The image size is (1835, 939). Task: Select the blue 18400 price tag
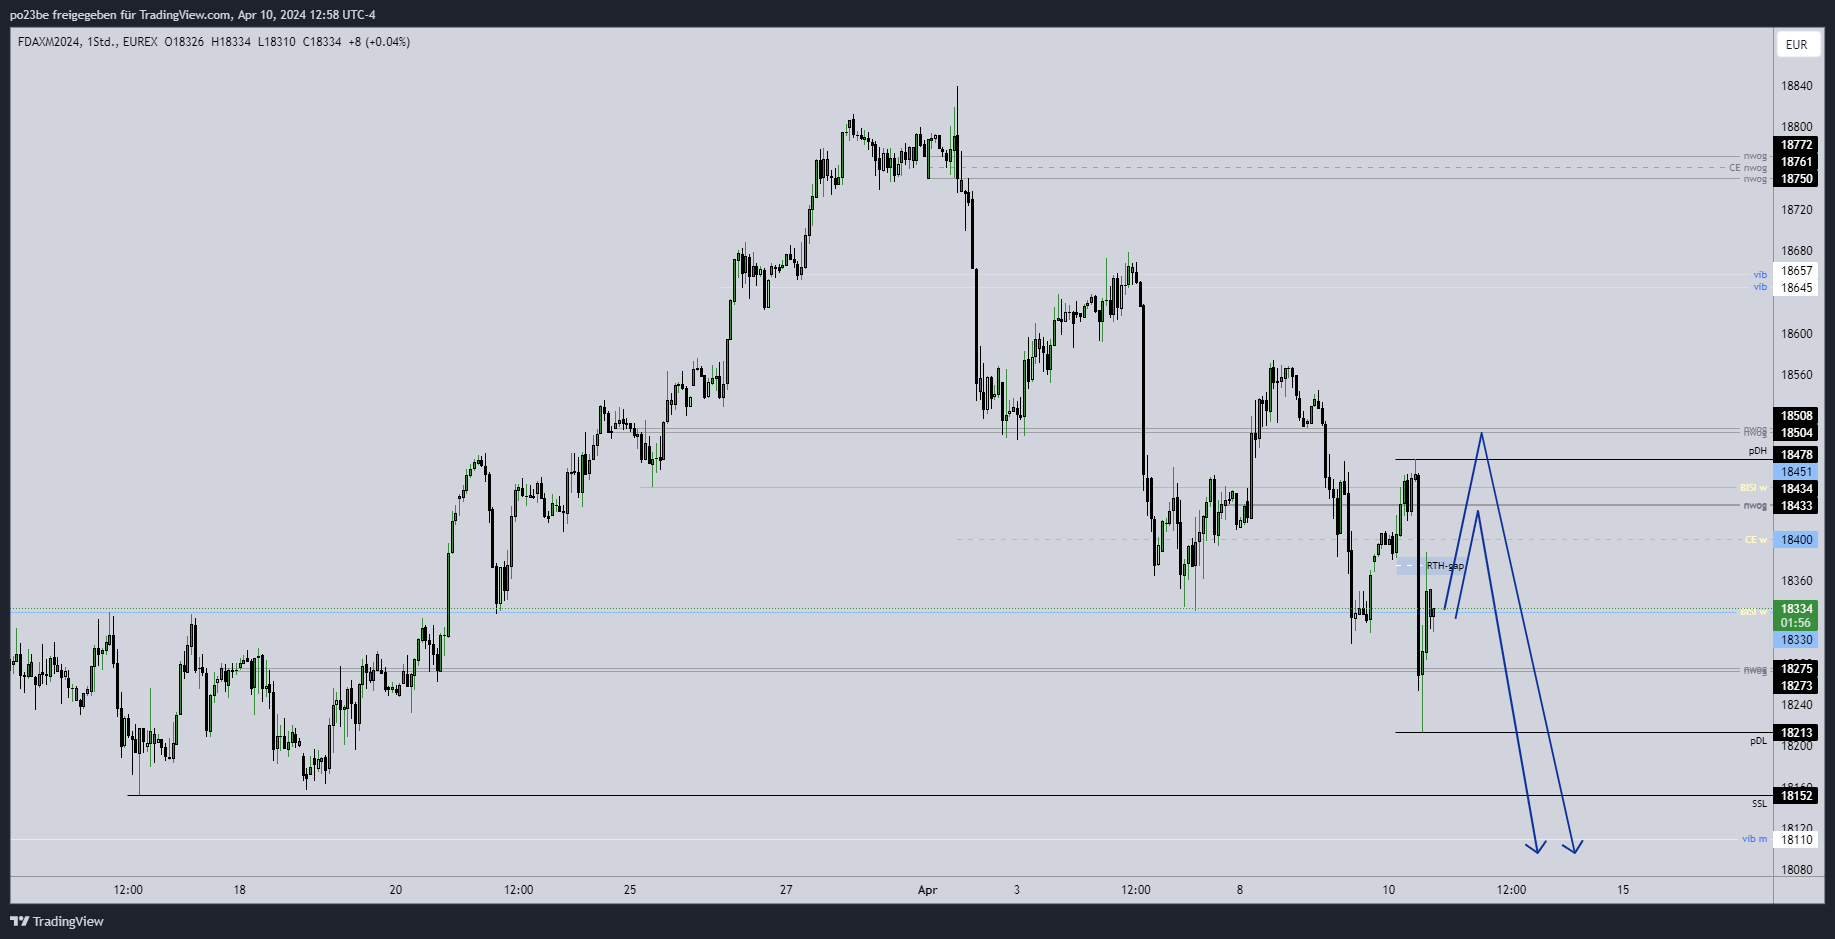pyautogui.click(x=1796, y=540)
